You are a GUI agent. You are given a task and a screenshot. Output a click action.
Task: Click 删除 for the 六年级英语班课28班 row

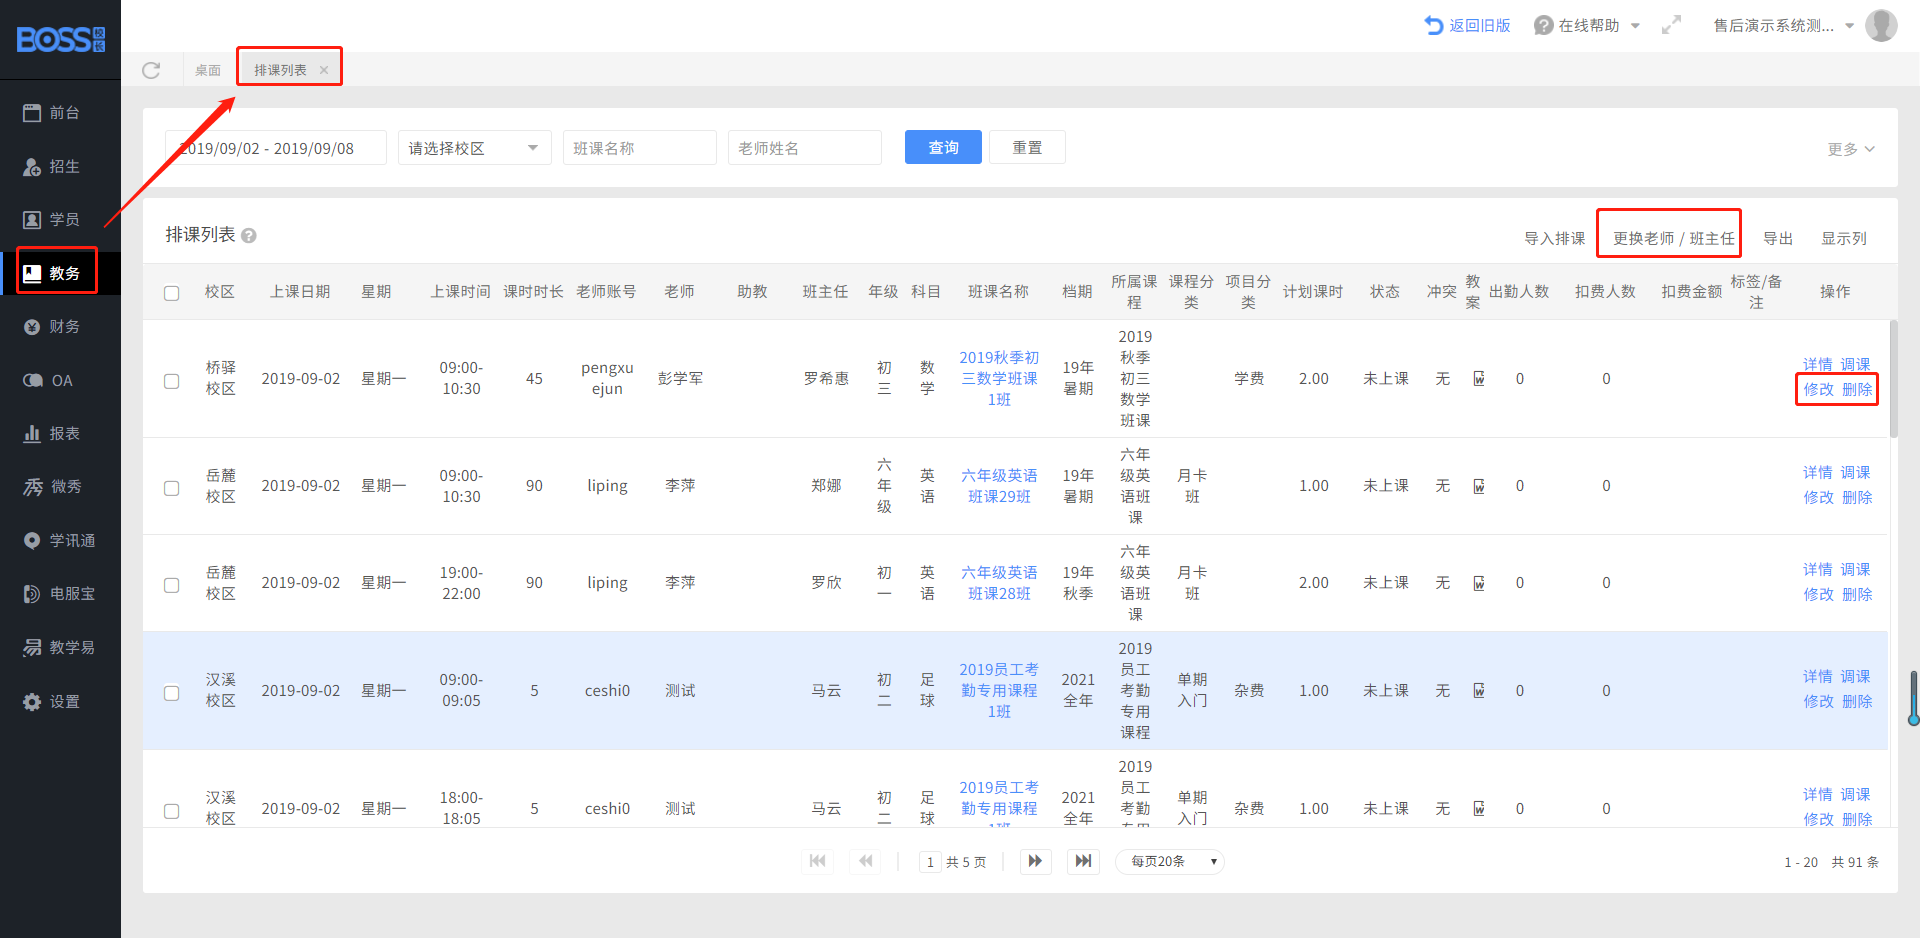(x=1857, y=594)
